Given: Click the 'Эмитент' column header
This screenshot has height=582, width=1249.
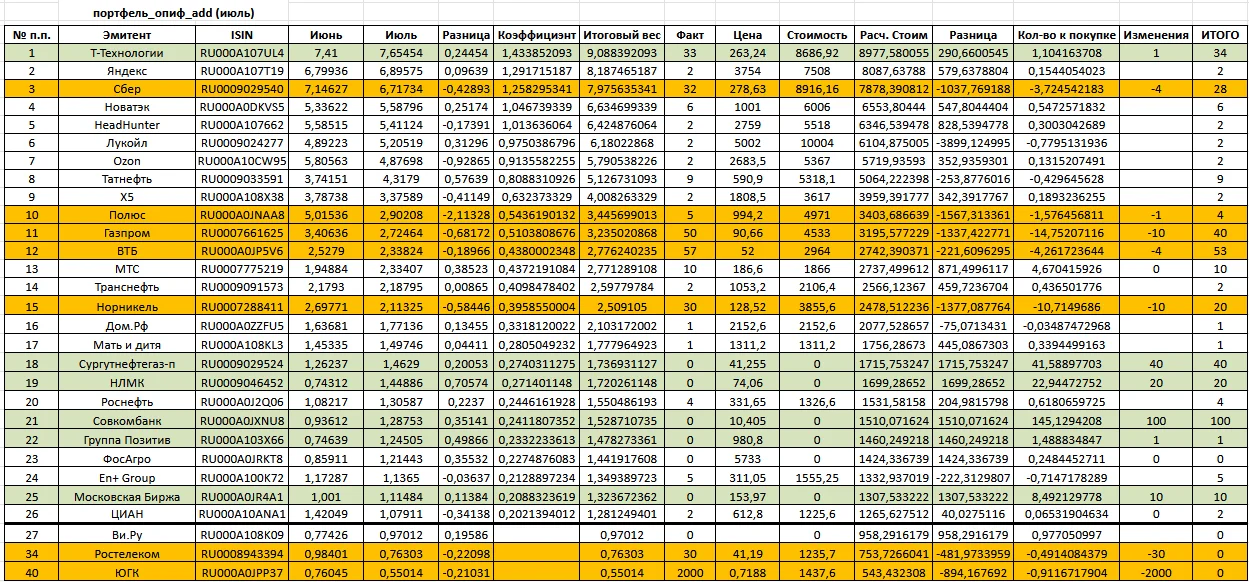Looking at the screenshot, I should tap(127, 35).
